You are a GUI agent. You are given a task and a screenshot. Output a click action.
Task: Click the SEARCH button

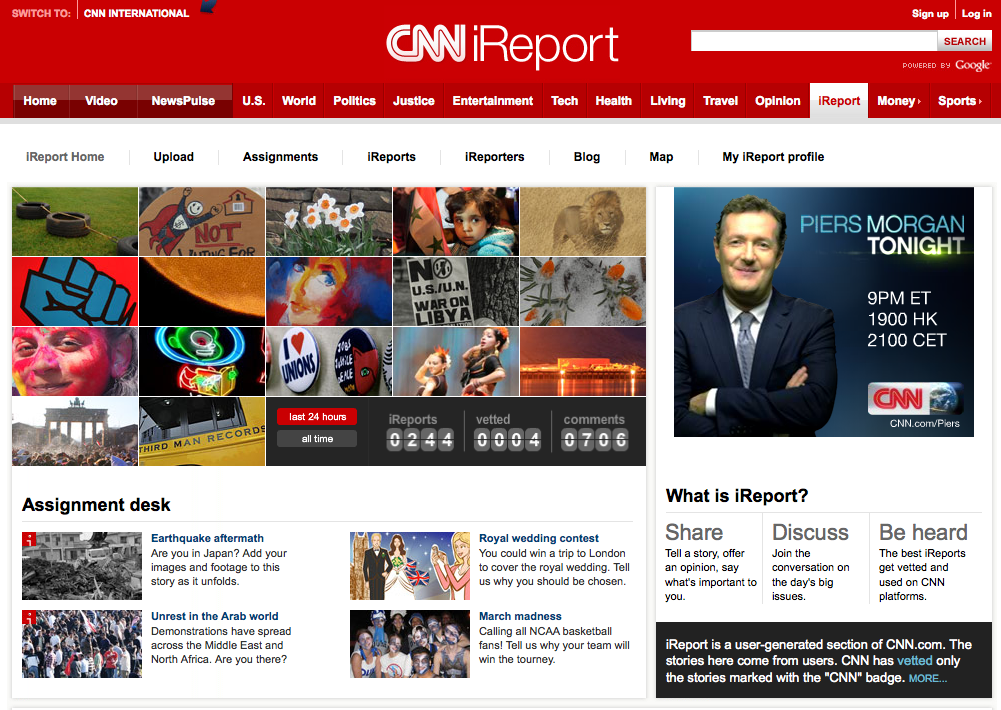pyautogui.click(x=965, y=42)
